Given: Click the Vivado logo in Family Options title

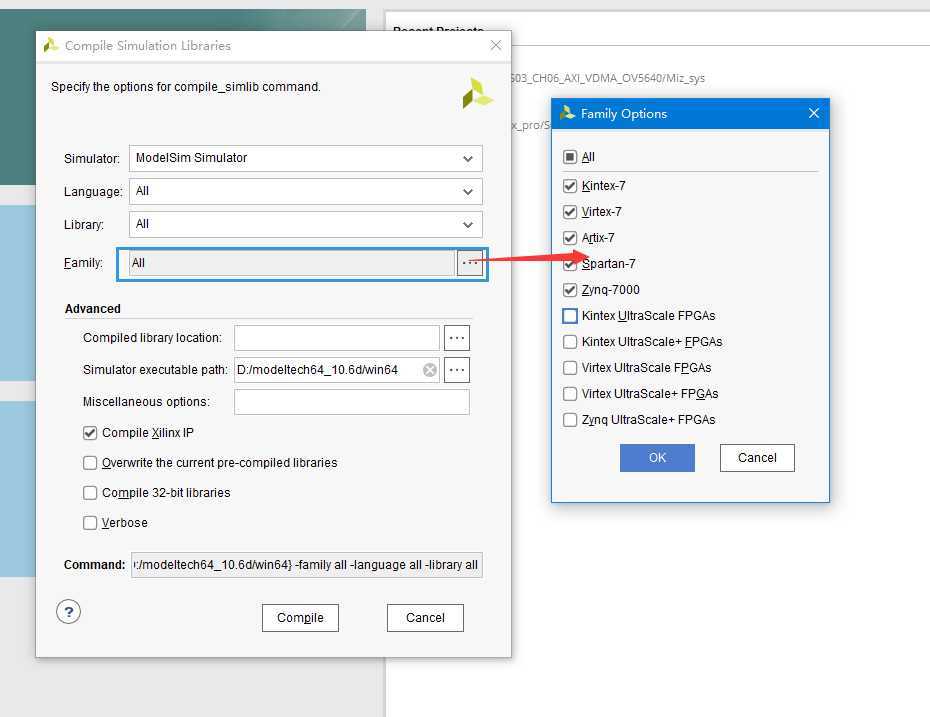Looking at the screenshot, I should [x=567, y=113].
